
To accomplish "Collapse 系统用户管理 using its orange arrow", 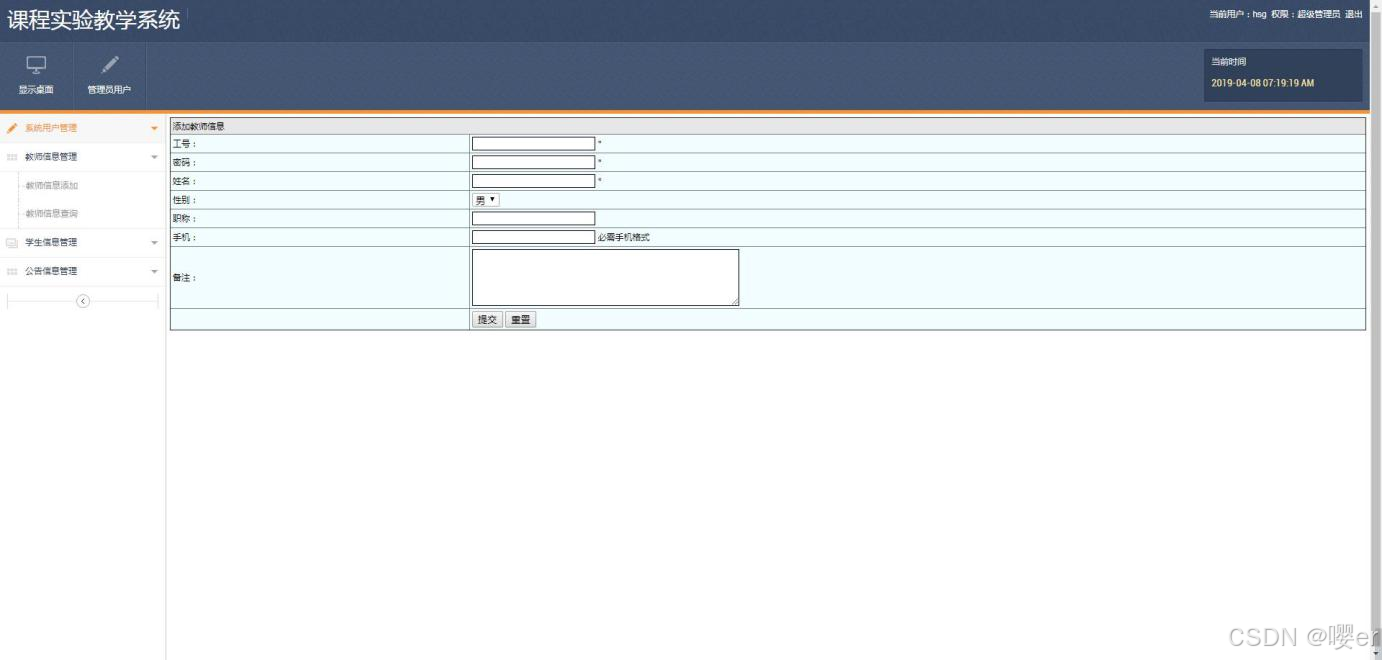I will [x=154, y=129].
